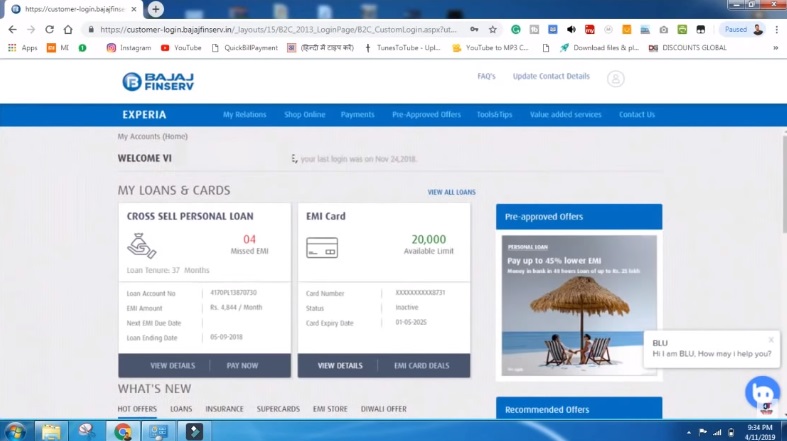Click Pre-approved Offers panel header
787x441 pixels.
pos(579,217)
